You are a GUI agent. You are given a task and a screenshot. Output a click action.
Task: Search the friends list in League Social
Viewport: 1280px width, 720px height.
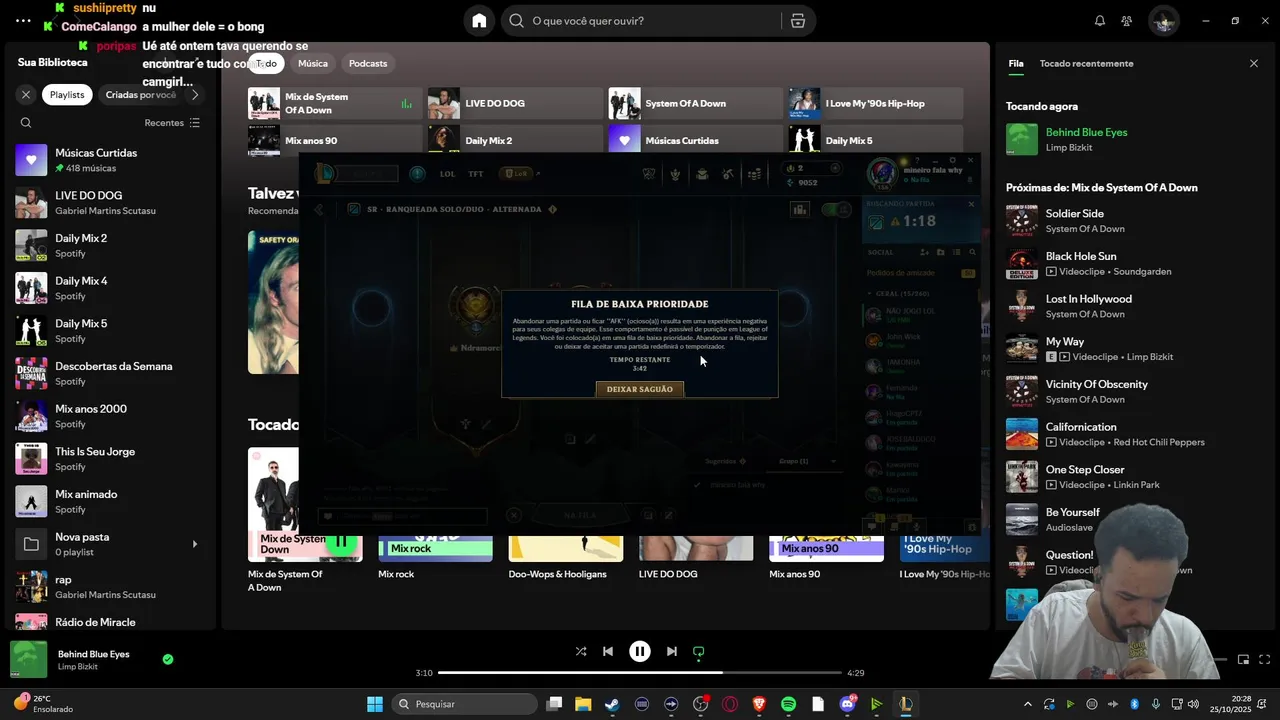[971, 252]
